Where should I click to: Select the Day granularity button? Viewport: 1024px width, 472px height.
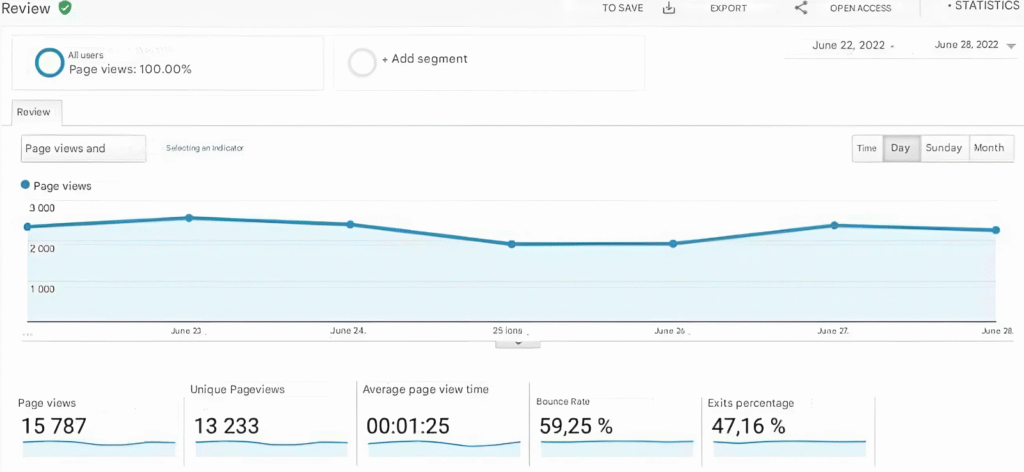pos(900,148)
